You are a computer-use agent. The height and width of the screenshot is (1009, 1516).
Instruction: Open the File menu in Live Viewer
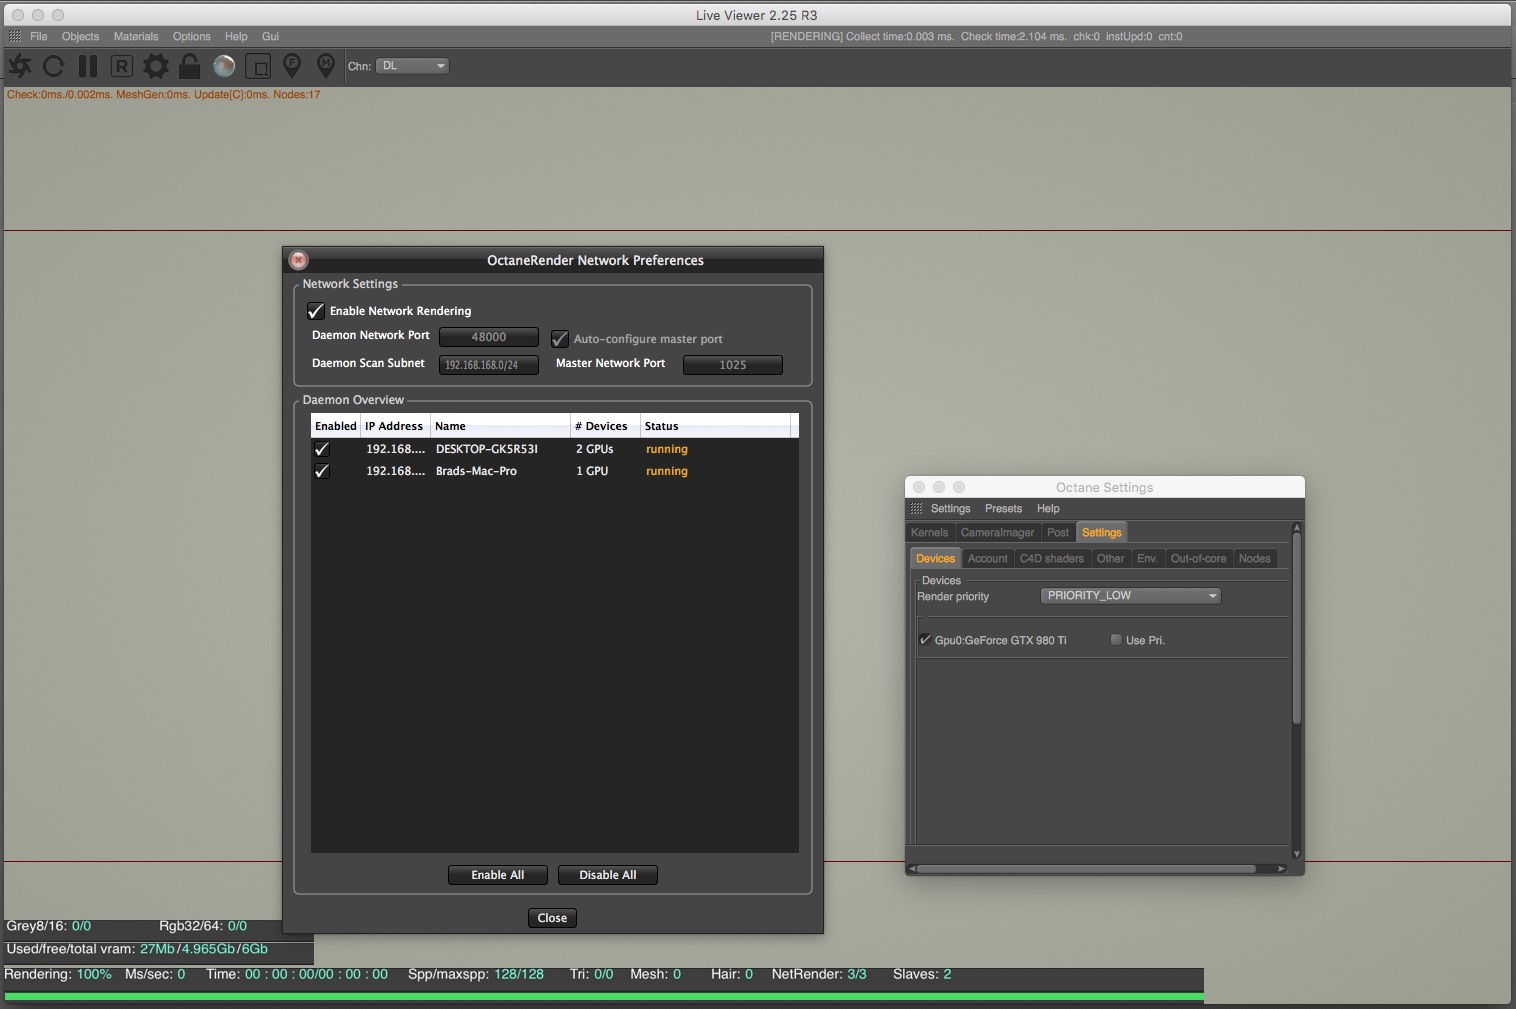(x=39, y=36)
